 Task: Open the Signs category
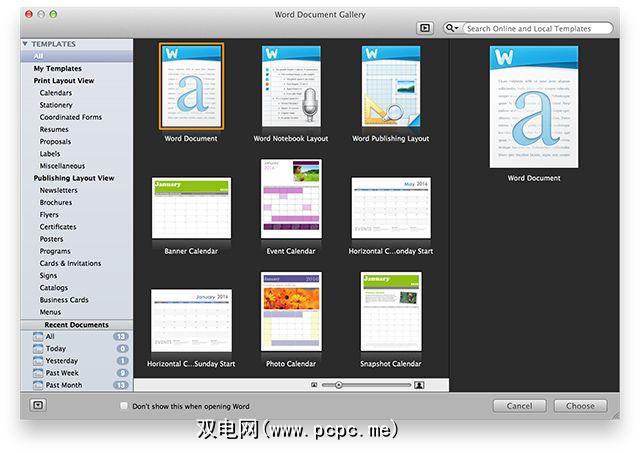48,275
